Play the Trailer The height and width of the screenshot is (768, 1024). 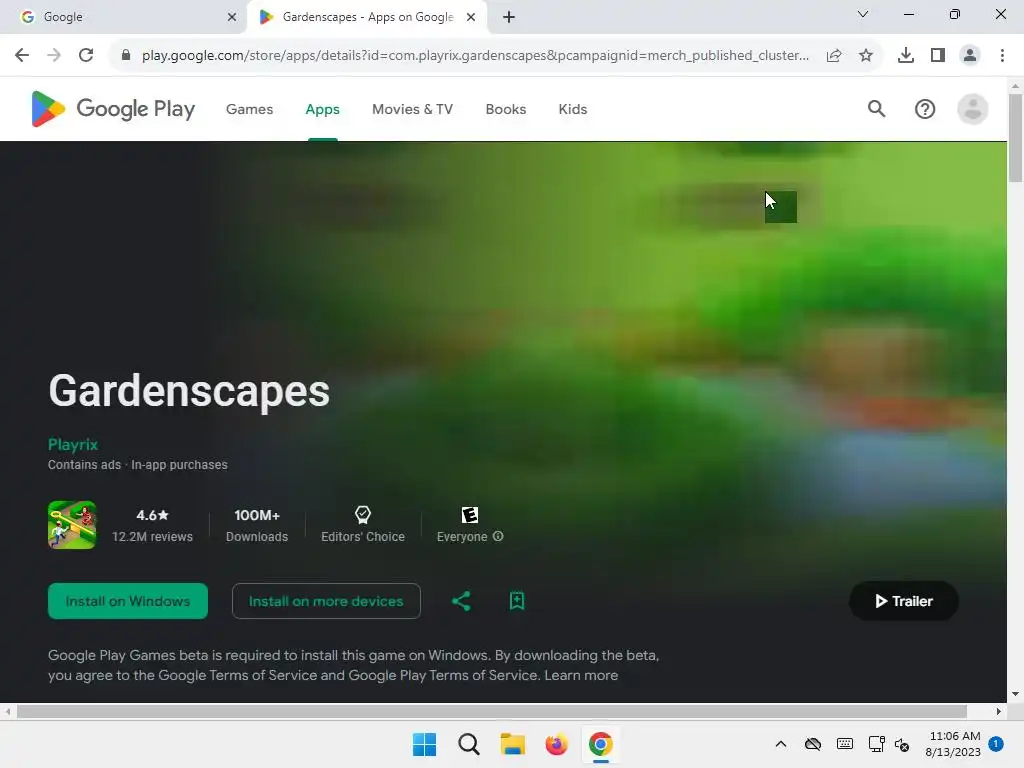(904, 601)
